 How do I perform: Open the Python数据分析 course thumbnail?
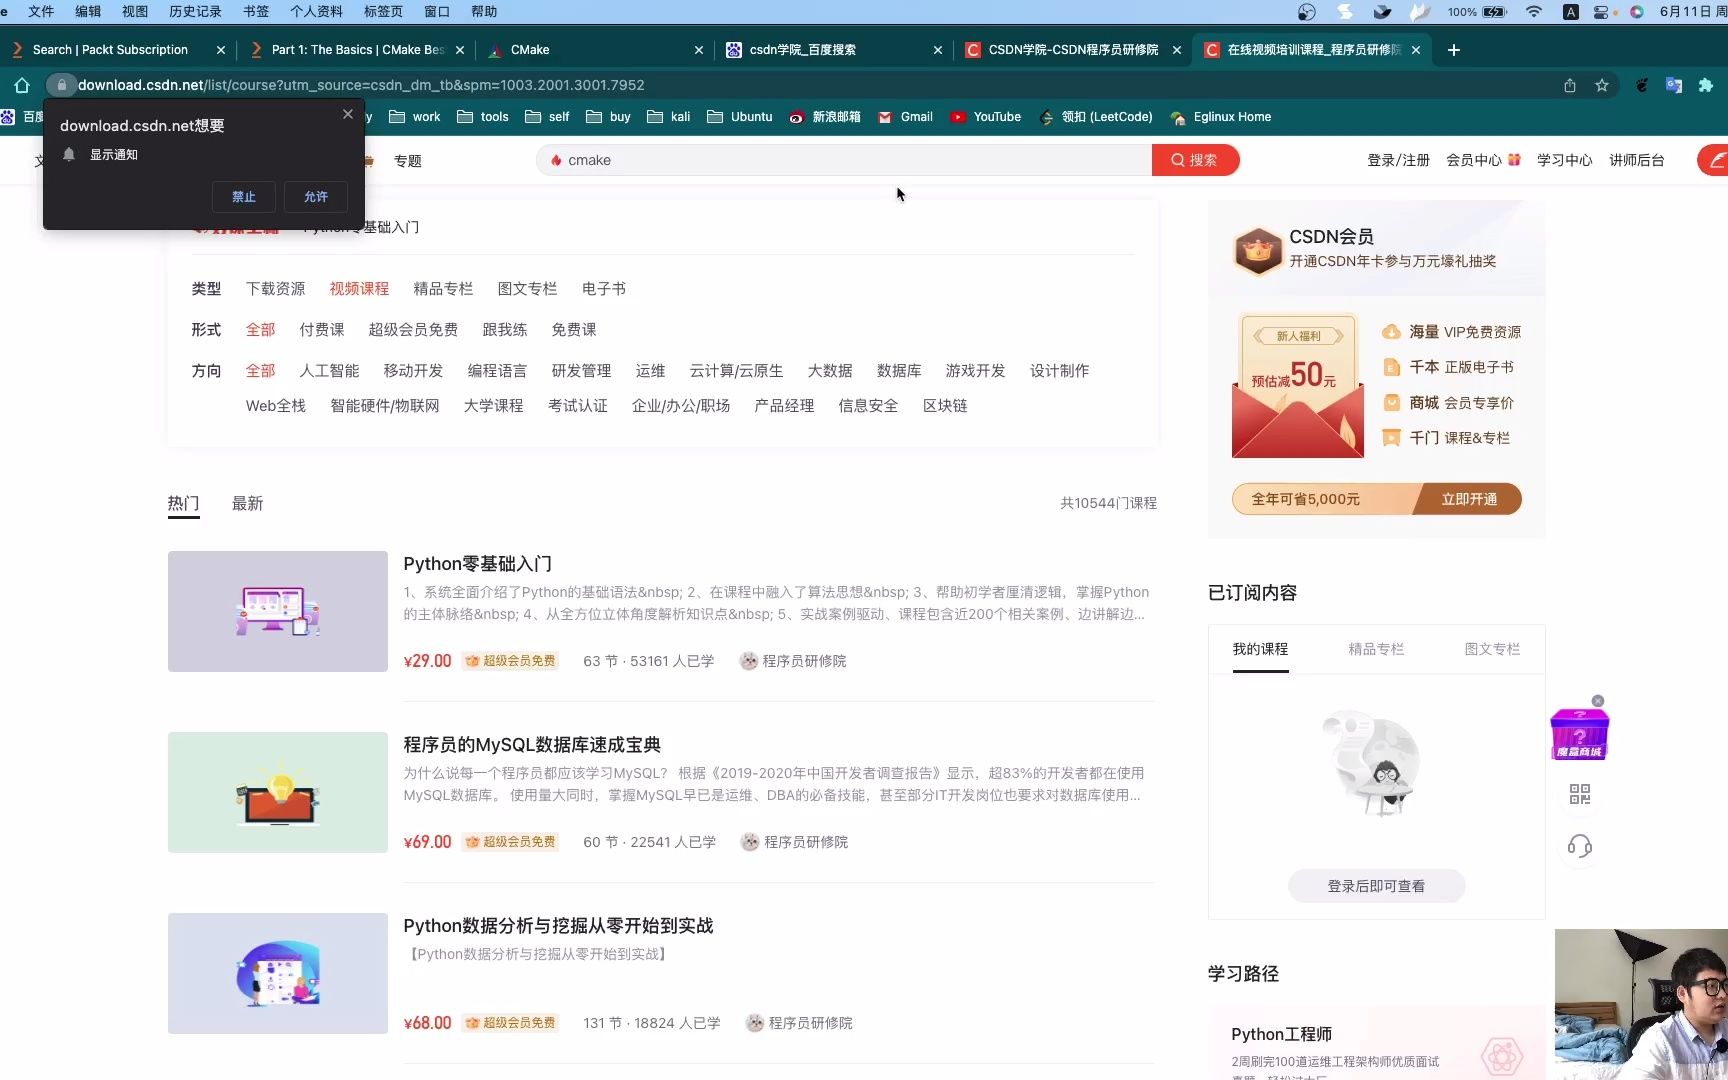click(278, 973)
